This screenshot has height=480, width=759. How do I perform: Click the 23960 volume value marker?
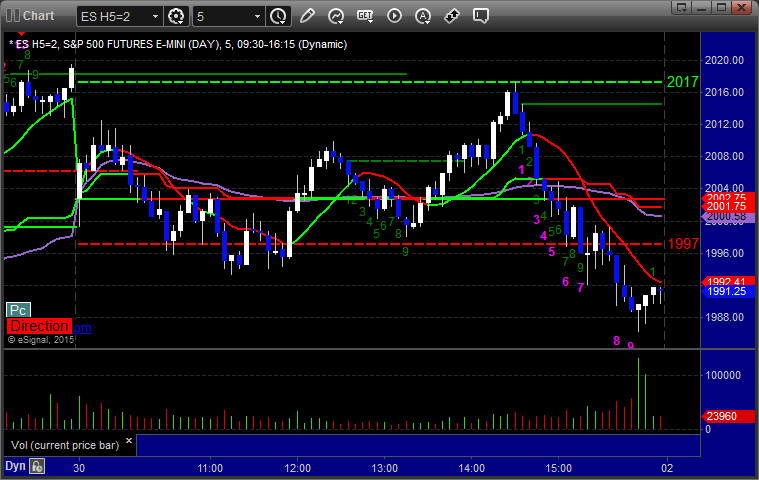(728, 416)
